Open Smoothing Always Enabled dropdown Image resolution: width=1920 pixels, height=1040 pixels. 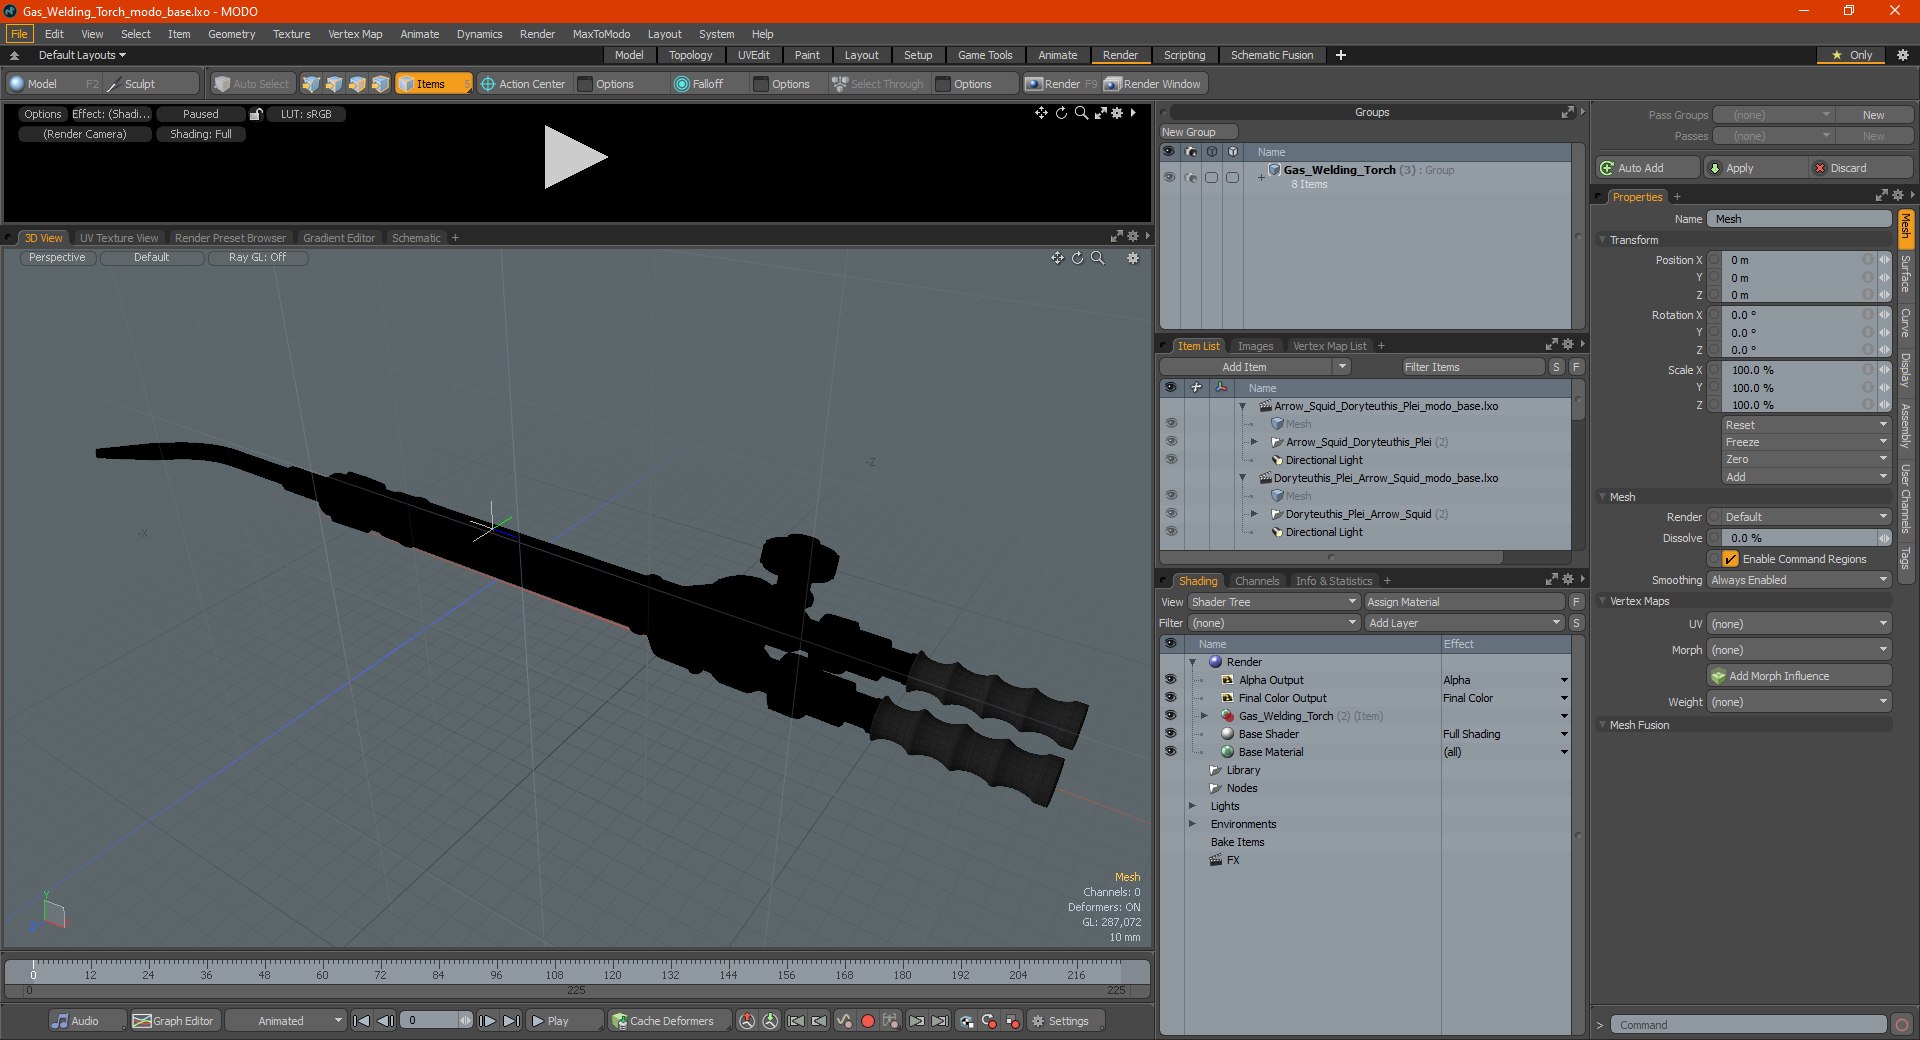(x=1799, y=580)
